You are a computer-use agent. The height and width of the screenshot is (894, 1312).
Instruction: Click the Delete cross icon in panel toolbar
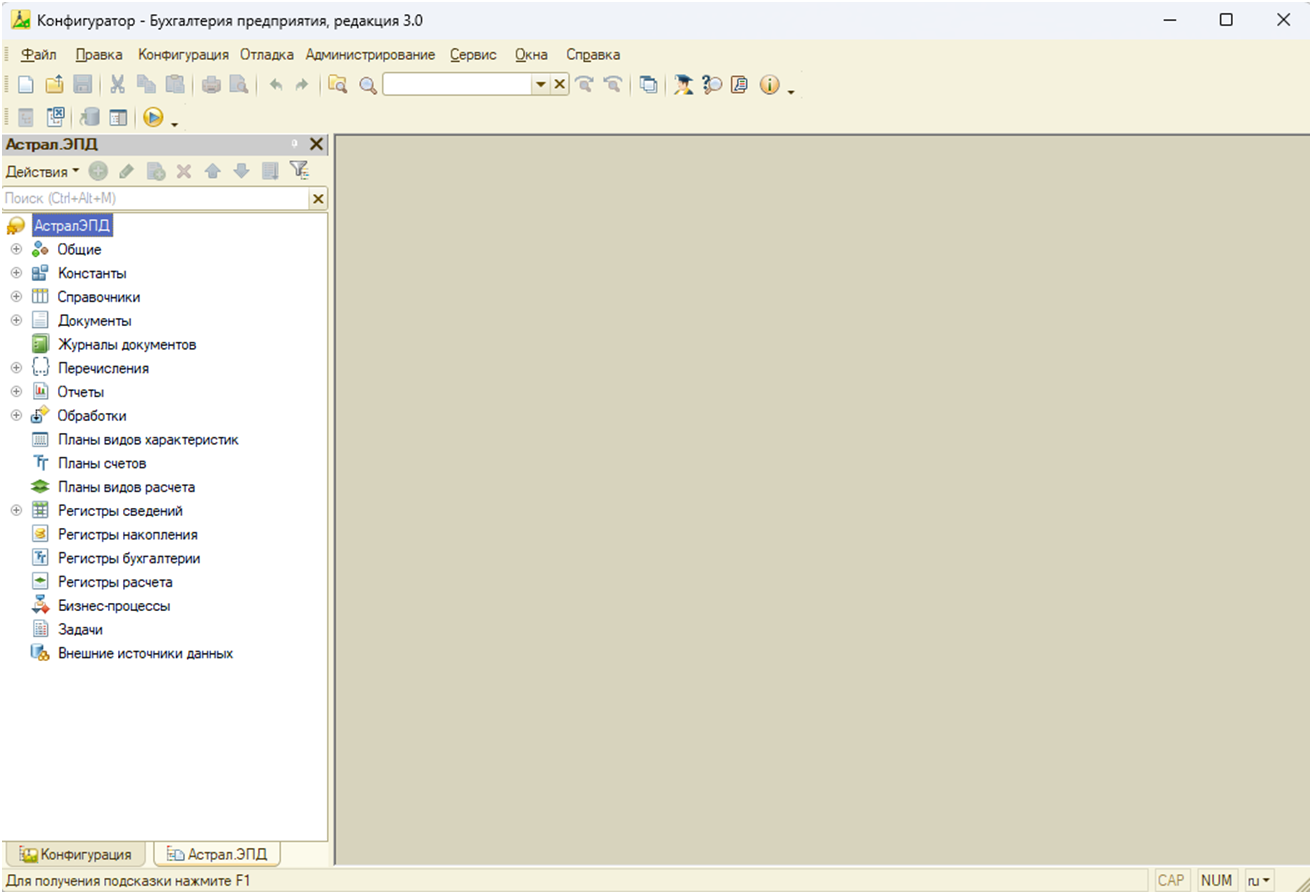(184, 172)
